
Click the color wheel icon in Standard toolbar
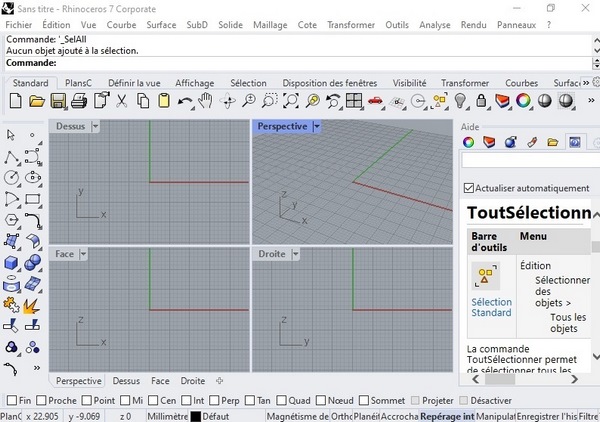click(x=523, y=101)
